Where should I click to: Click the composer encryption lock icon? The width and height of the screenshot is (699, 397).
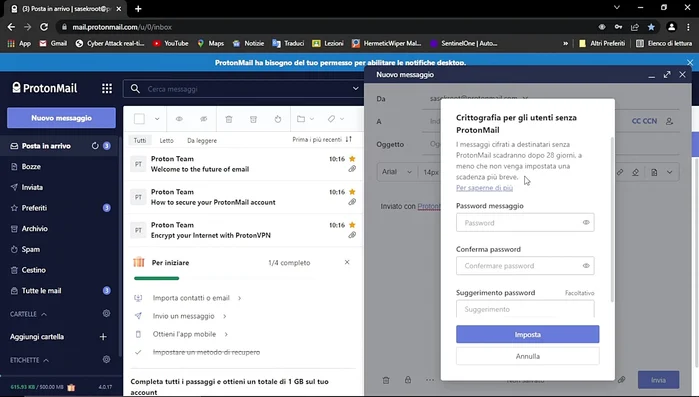point(408,380)
